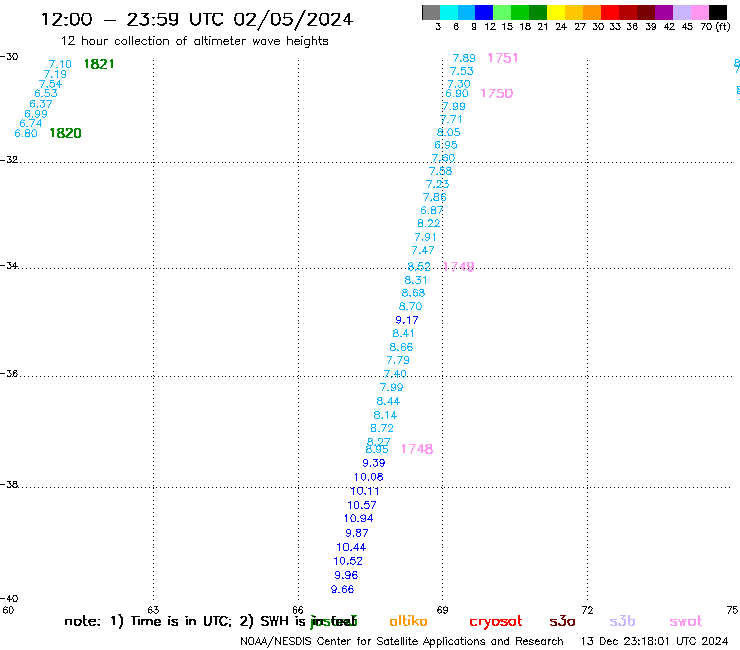Click the pink swatch in the color scale
The height and width of the screenshot is (650, 740).
click(700, 12)
